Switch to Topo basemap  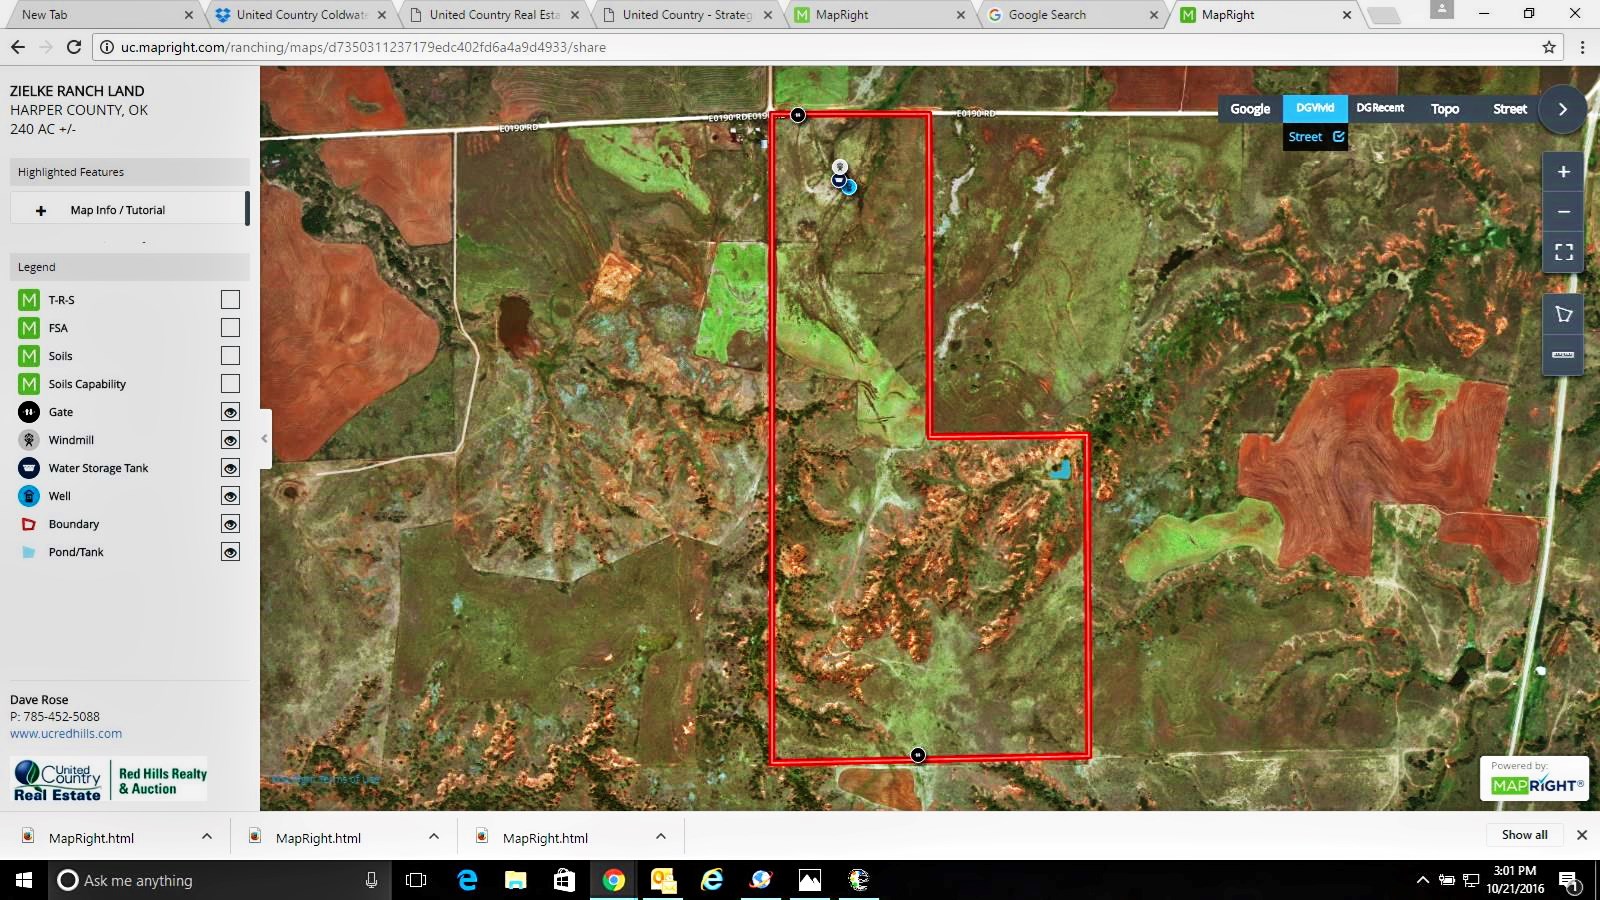pos(1445,109)
